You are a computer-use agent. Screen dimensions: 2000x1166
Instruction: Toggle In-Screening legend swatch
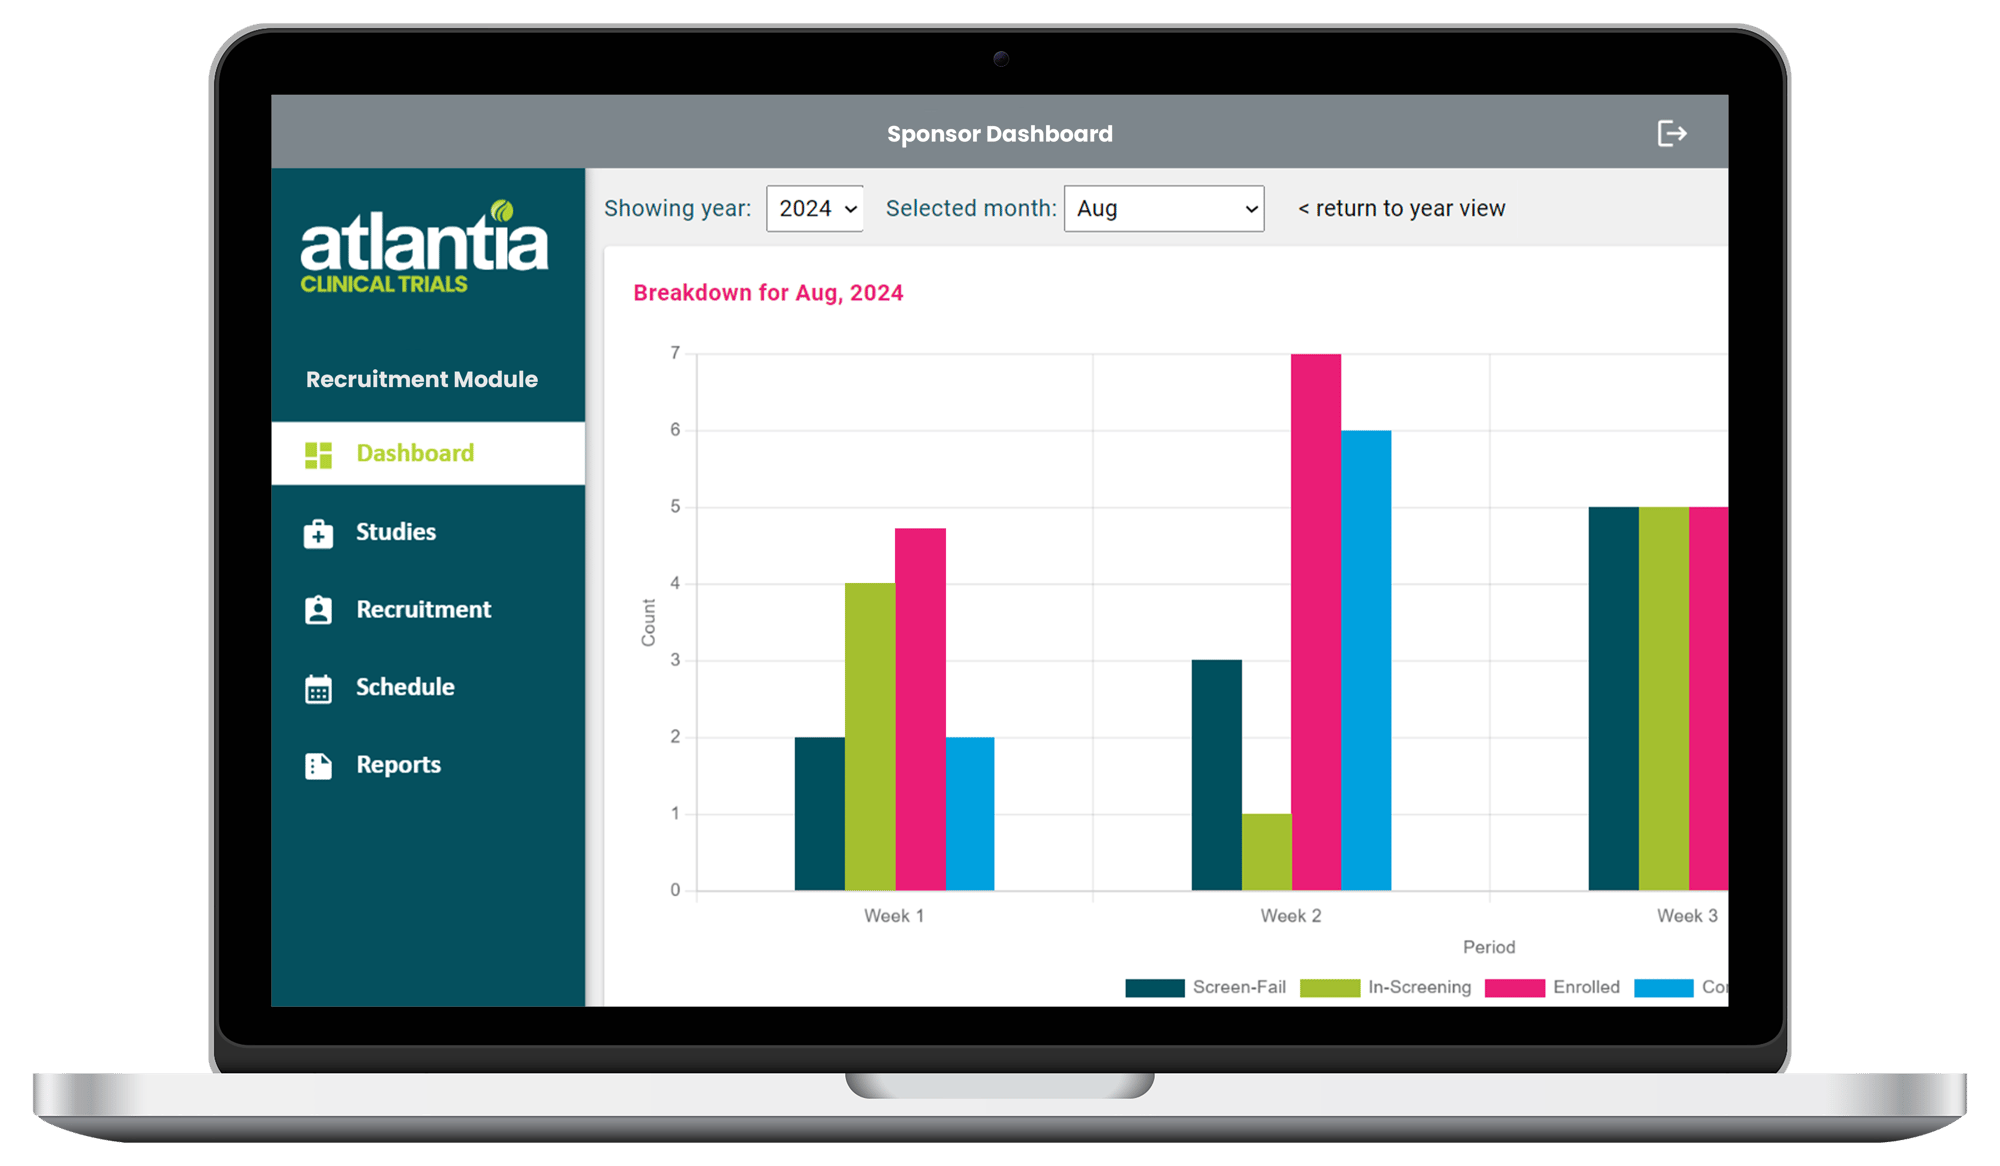[1330, 988]
